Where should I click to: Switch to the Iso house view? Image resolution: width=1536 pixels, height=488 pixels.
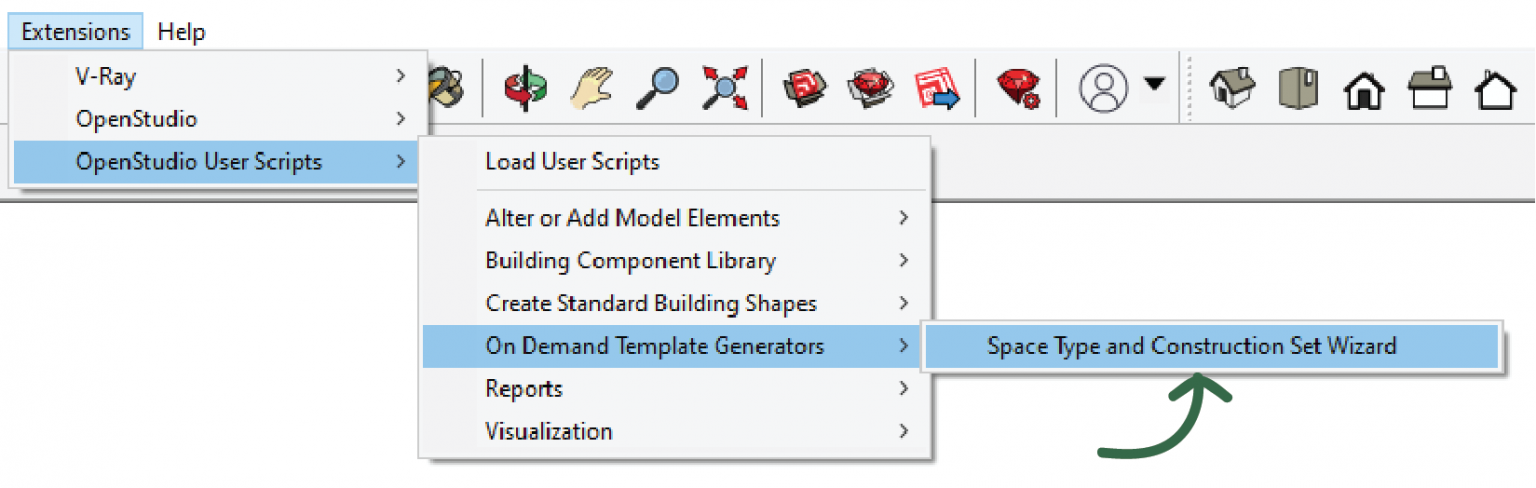click(1231, 88)
